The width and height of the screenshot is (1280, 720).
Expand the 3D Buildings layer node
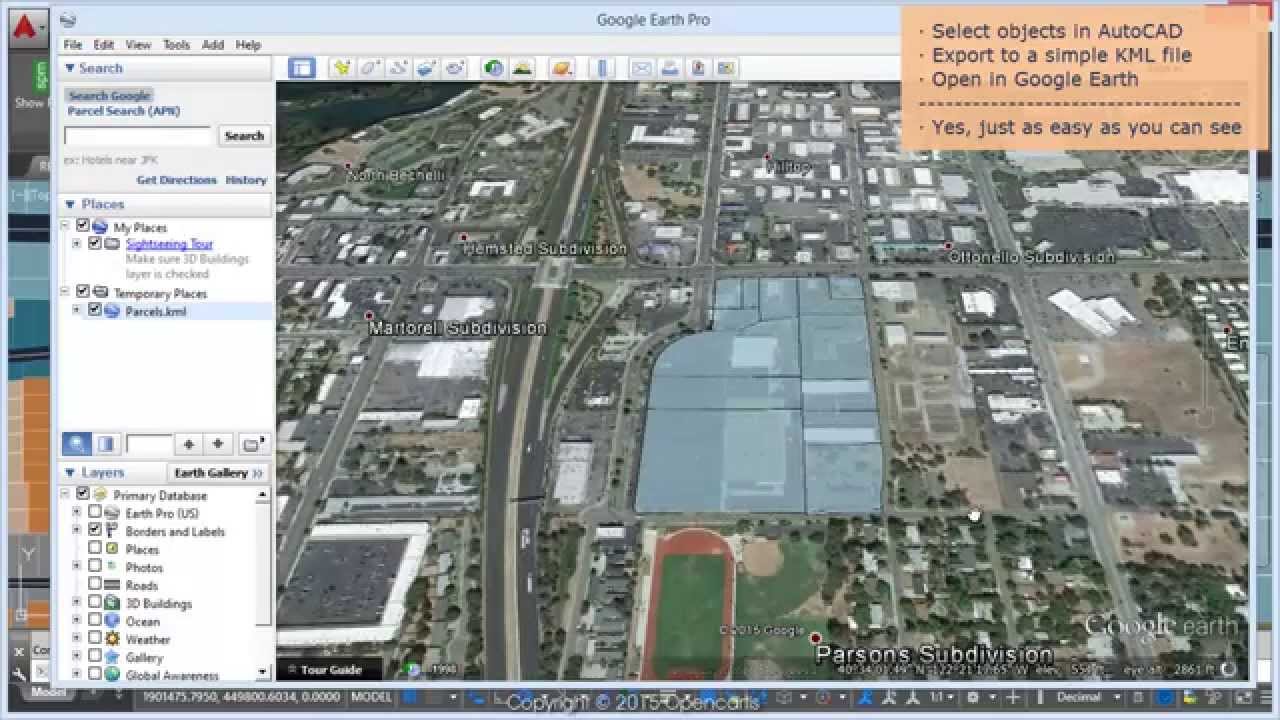[x=77, y=602]
